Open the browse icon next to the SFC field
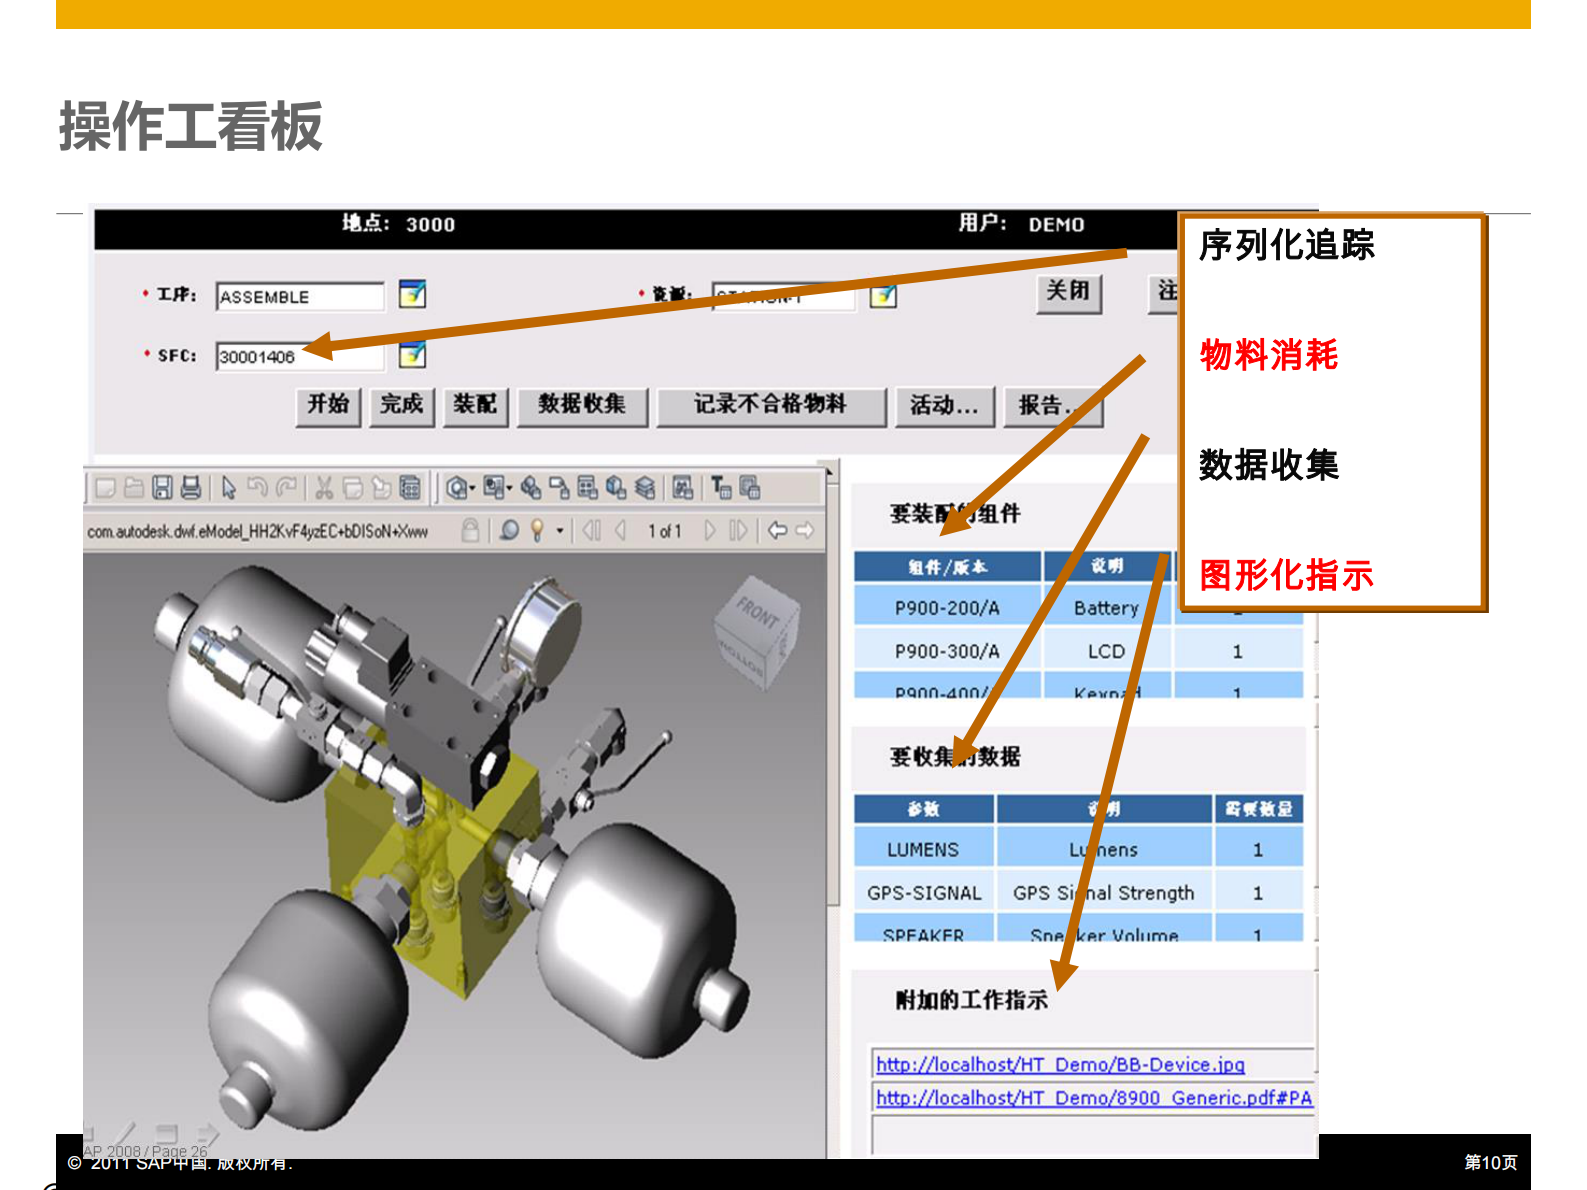 pos(412,354)
